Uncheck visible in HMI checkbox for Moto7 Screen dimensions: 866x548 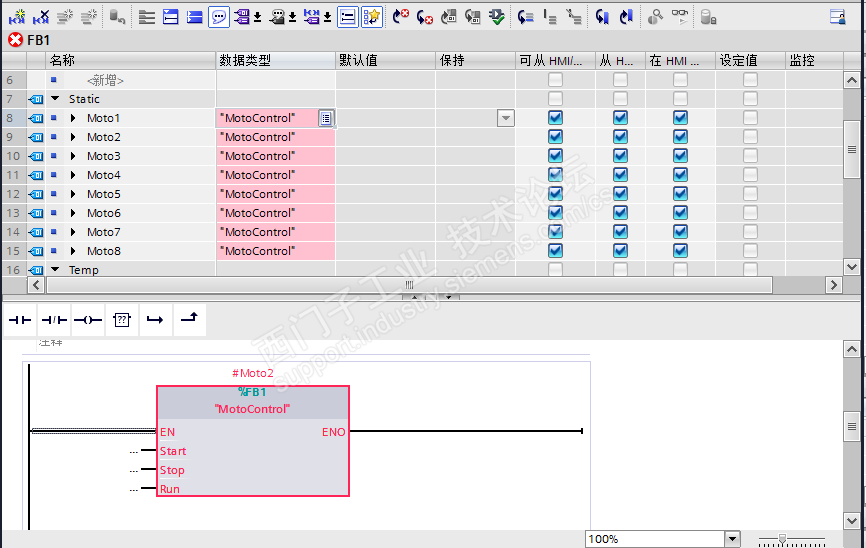tap(680, 231)
